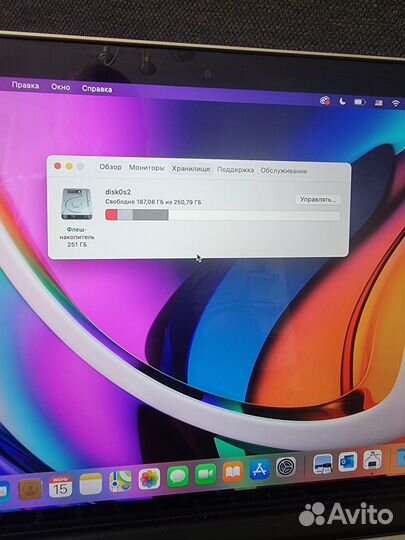Click the Управлять… button
Viewport: 405px width, 540px height.
tap(318, 199)
